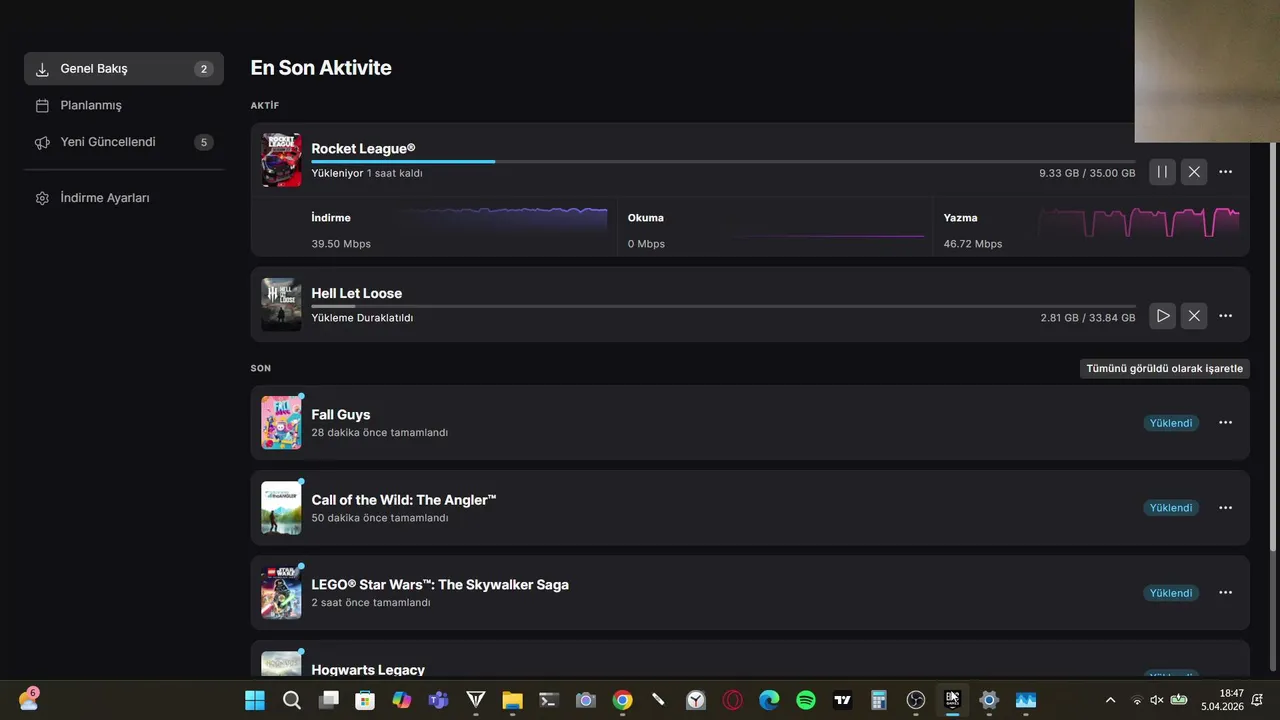The image size is (1280, 720).
Task: Open Microsoft Store from the taskbar
Action: pos(365,700)
